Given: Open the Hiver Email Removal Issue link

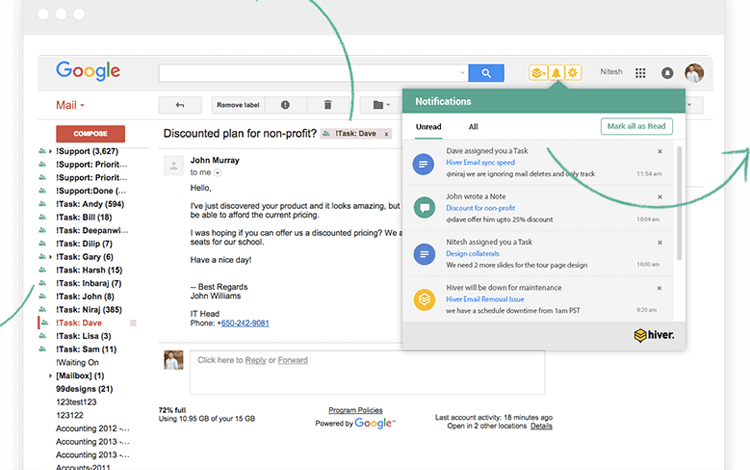Looking at the screenshot, I should [485, 299].
